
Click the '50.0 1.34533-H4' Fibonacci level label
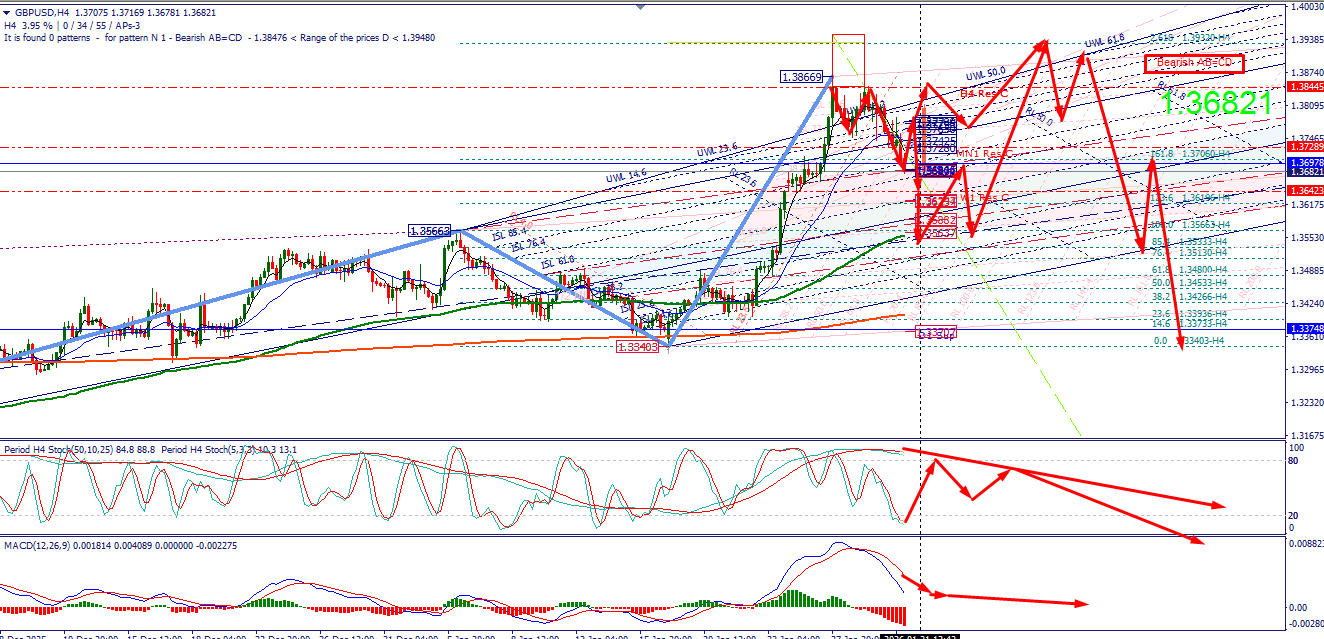point(1189,283)
